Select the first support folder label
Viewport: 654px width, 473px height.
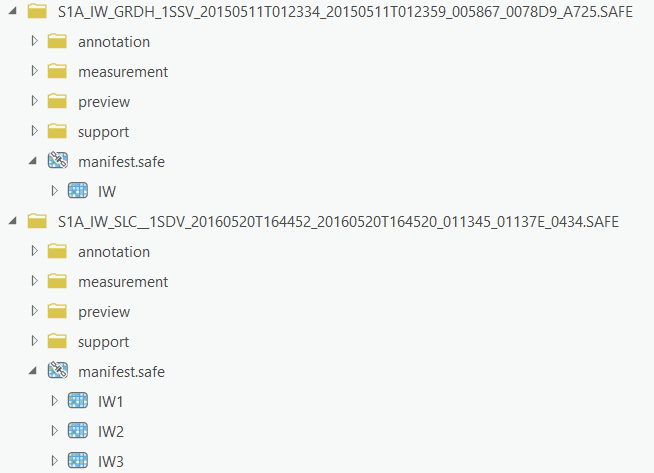[x=103, y=131]
